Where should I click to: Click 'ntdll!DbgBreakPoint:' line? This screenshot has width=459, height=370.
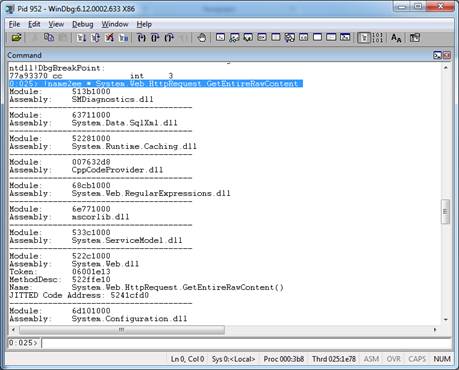point(57,68)
